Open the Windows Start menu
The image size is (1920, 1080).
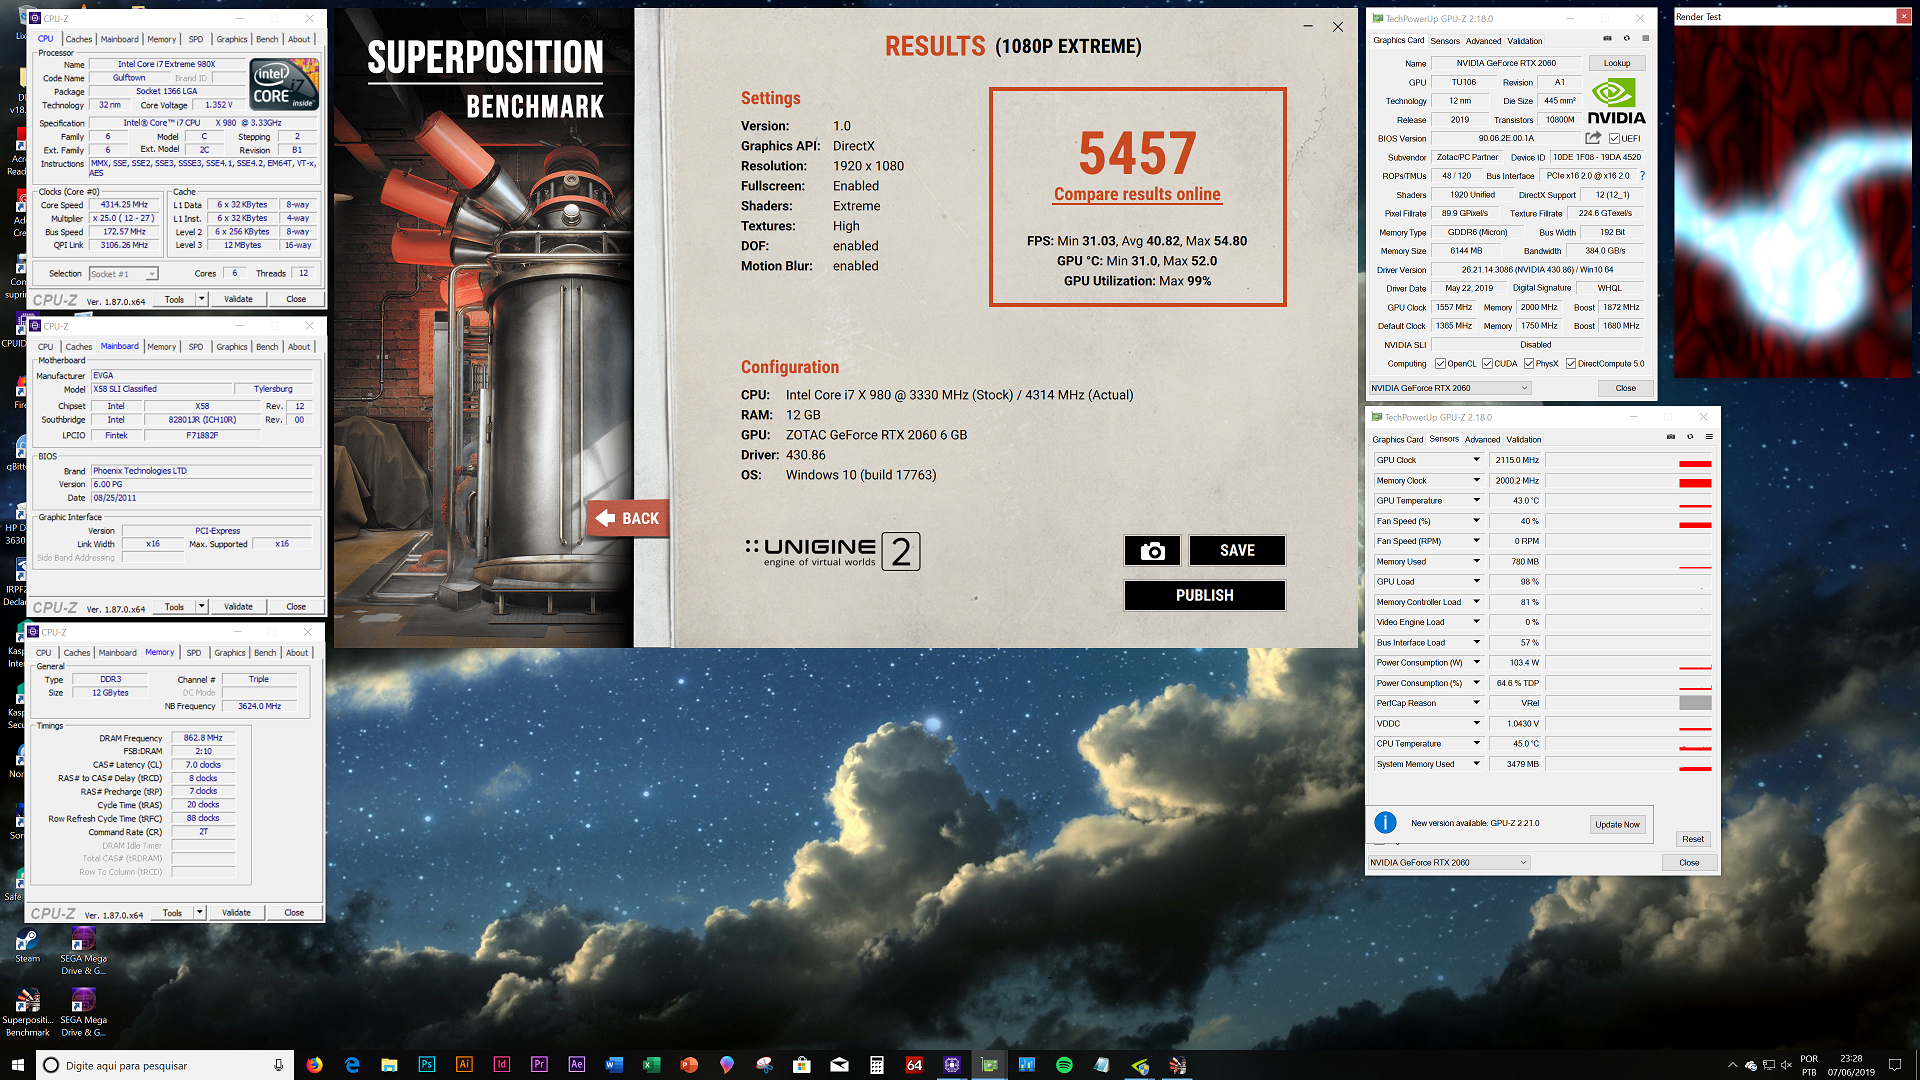17,1065
